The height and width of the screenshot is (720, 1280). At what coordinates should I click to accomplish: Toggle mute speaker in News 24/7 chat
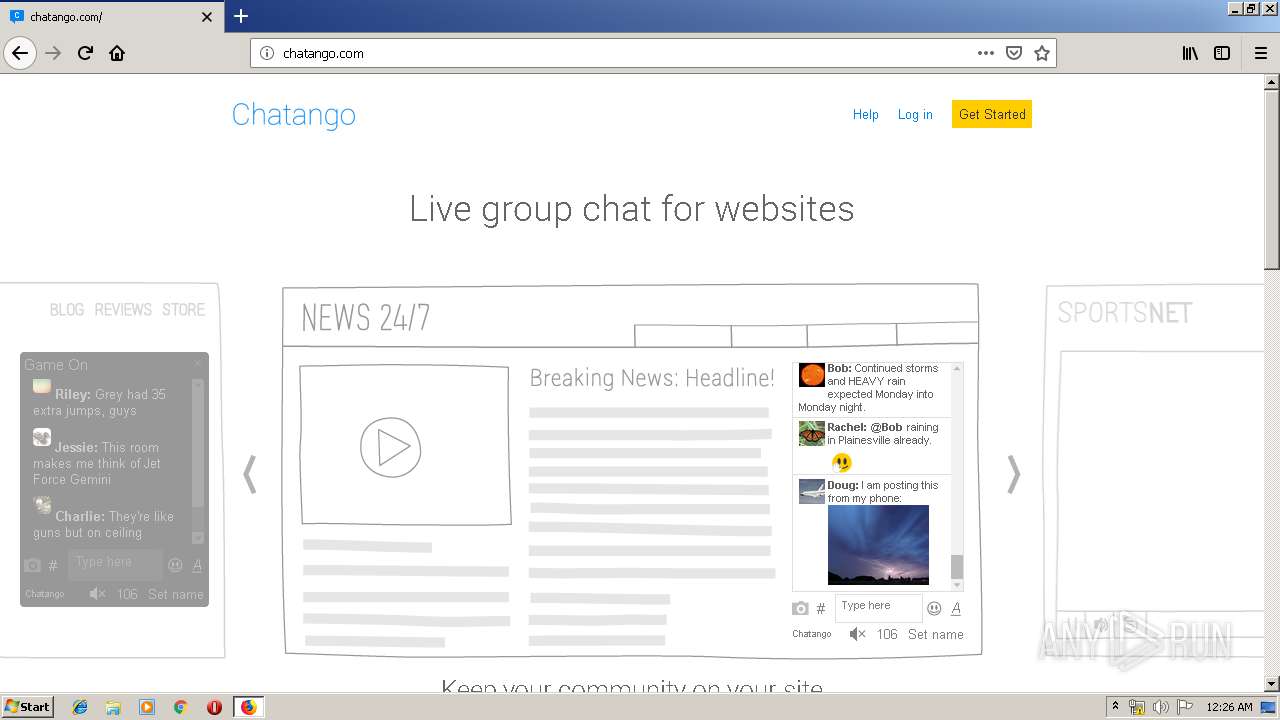pos(857,634)
